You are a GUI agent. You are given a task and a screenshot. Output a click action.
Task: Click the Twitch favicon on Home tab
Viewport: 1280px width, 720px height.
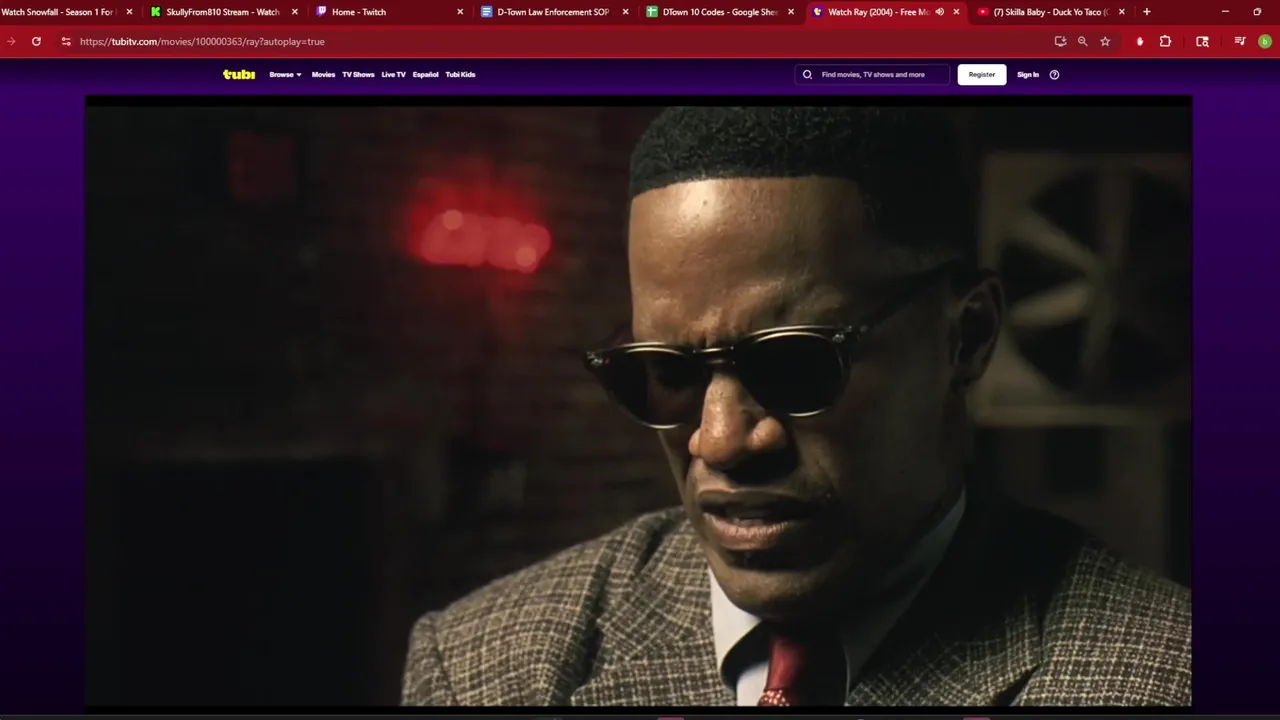(x=321, y=12)
